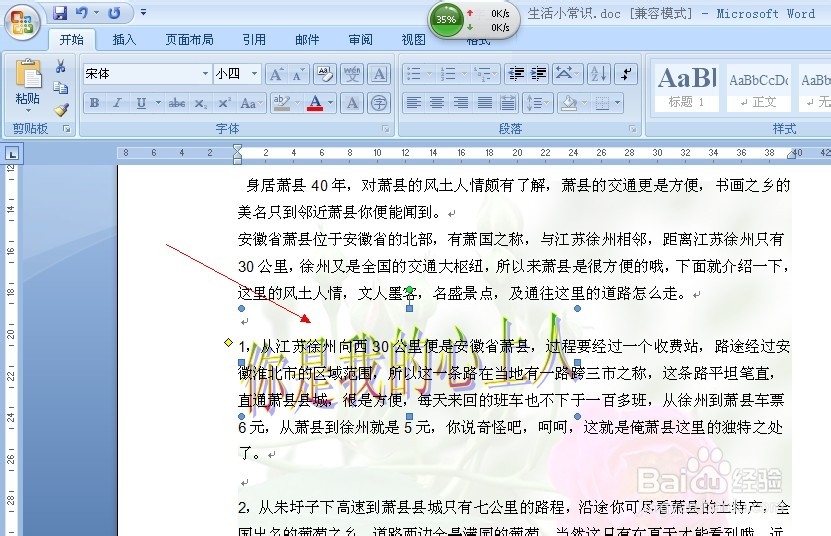This screenshot has width=831, height=536.
Task: Insert an enclosed character
Action: 378,103
